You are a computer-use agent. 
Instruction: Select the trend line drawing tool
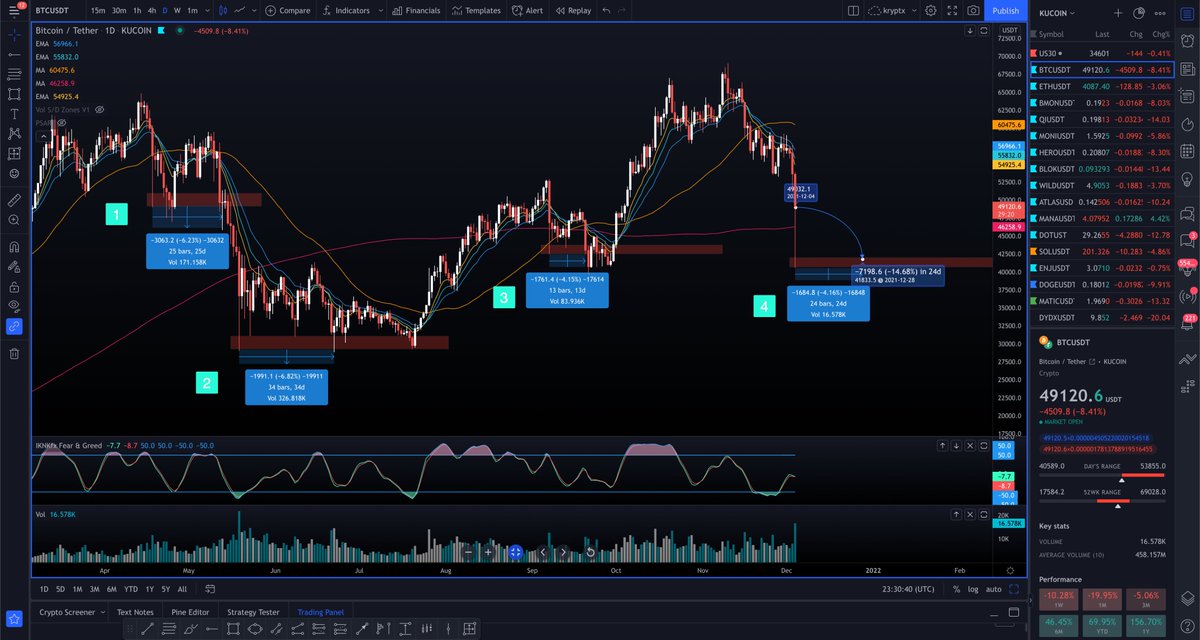click(14, 55)
